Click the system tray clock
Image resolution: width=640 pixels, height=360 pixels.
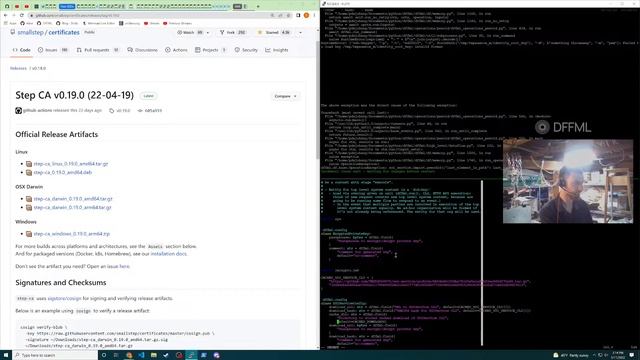coord(618,355)
